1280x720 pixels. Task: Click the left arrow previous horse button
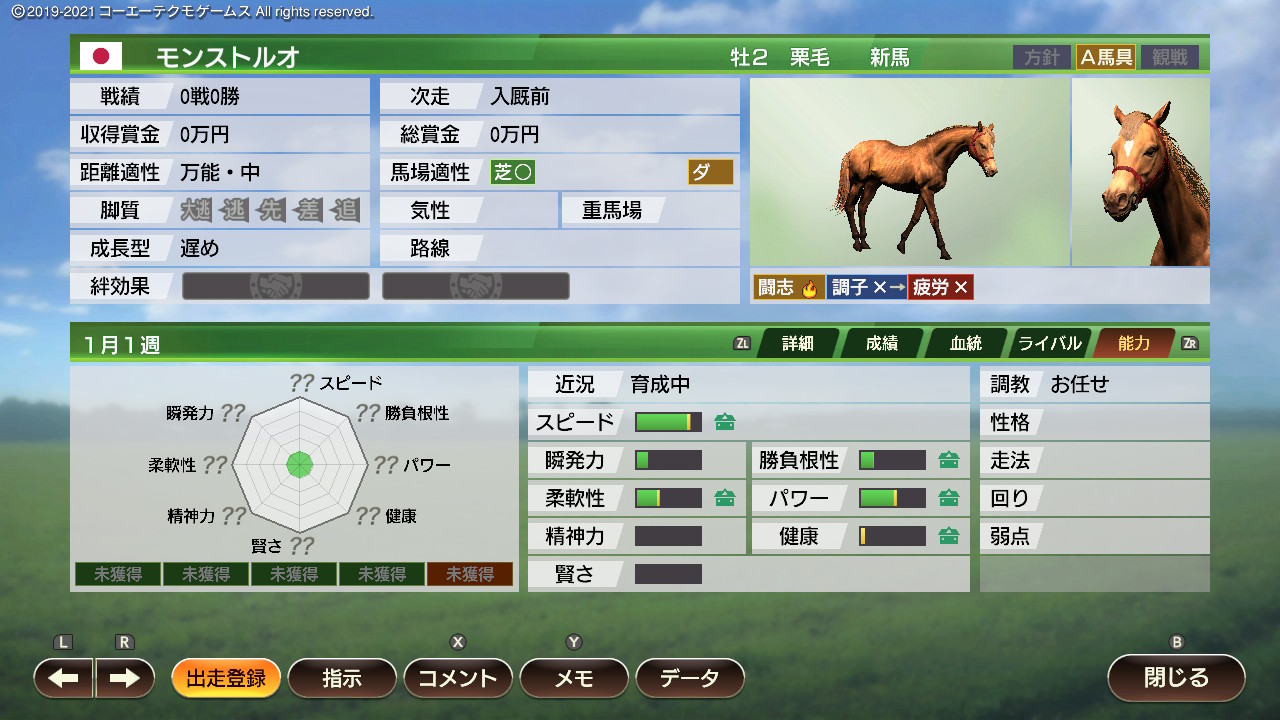tap(64, 678)
